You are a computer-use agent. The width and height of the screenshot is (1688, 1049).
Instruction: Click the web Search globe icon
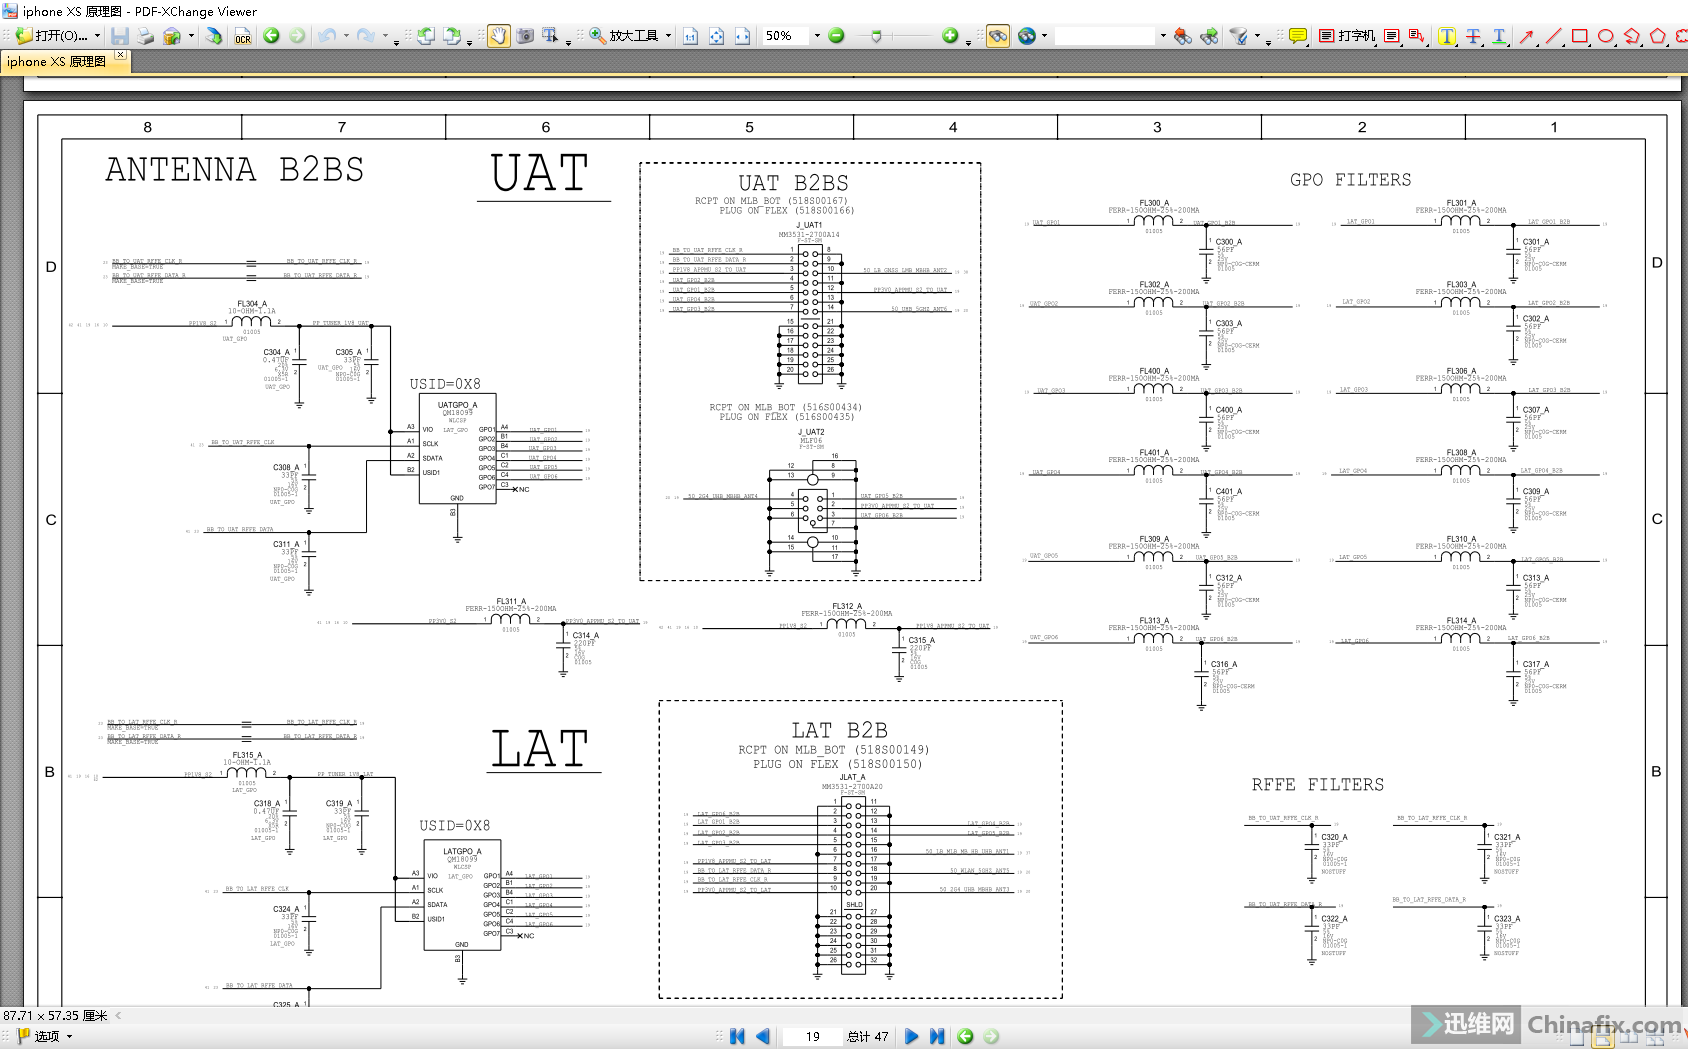point(1026,36)
